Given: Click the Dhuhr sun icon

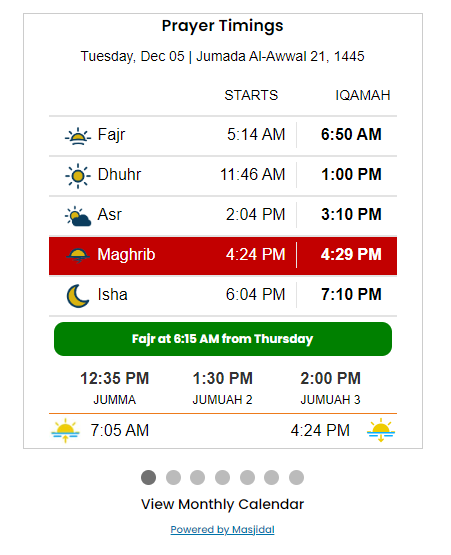Looking at the screenshot, I should (78, 176).
